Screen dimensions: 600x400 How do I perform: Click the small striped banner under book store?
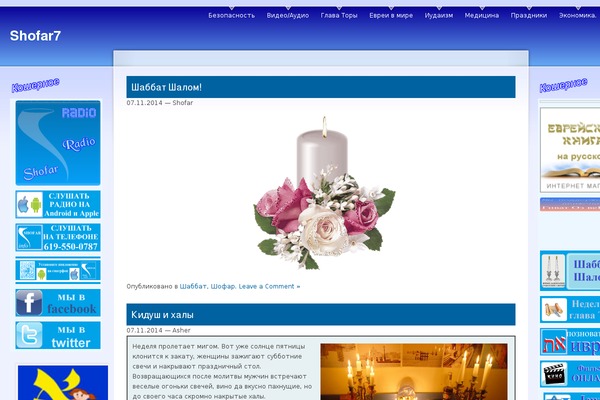pyautogui.click(x=570, y=204)
